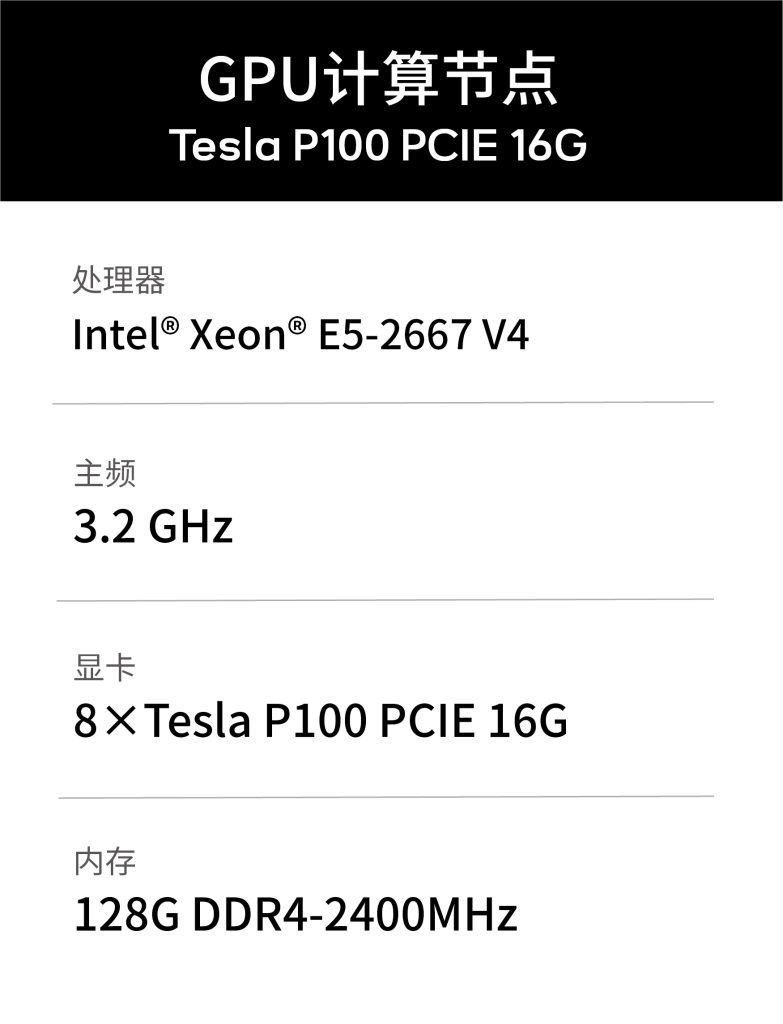Viewport: 783px width, 1024px height.
Task: Click the divider line below the processor row
Action: click(384, 403)
